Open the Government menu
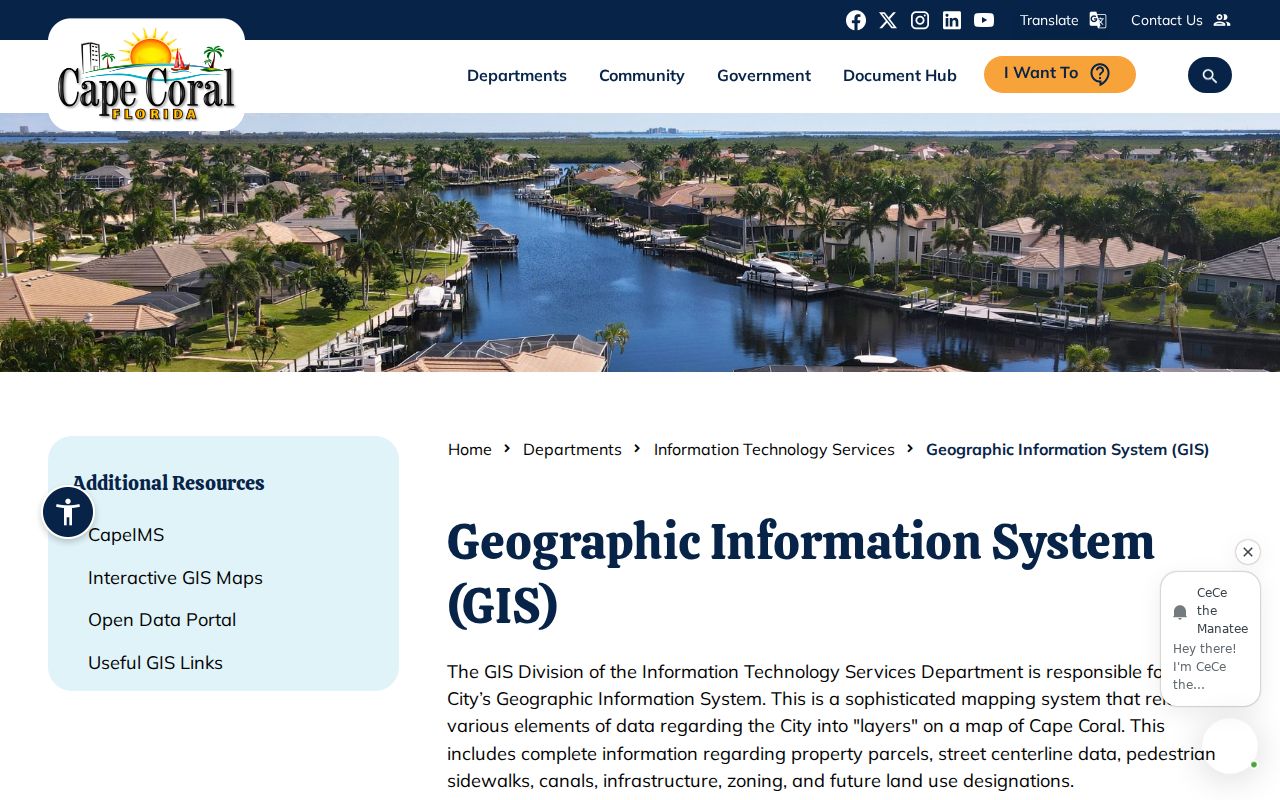 tap(764, 75)
